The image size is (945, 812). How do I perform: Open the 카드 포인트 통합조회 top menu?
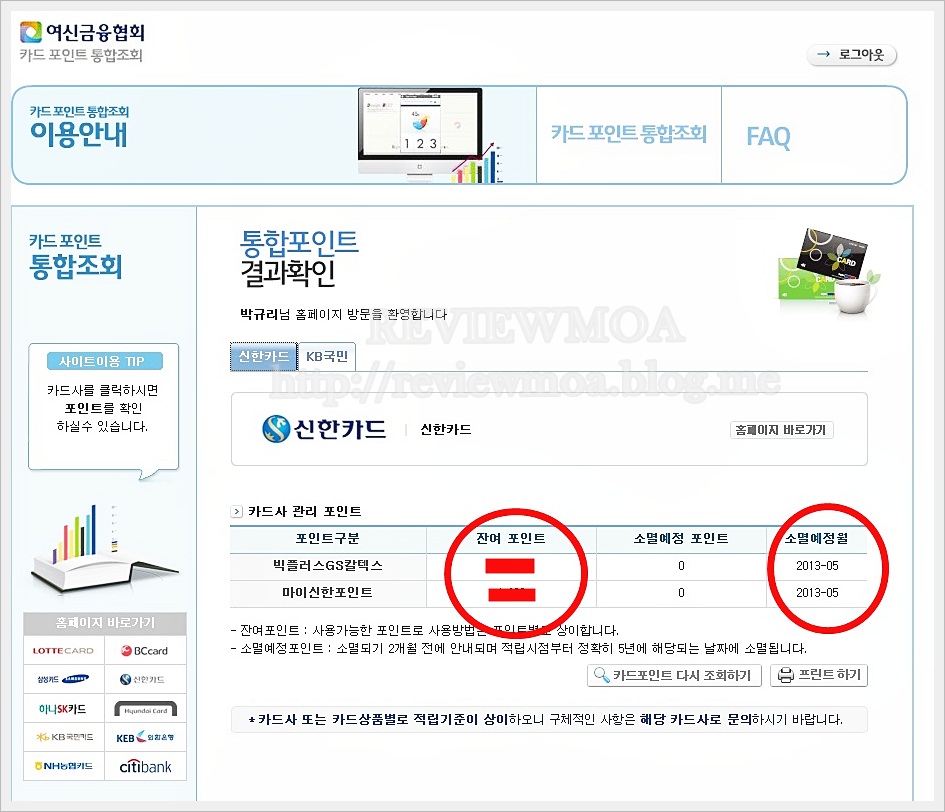click(x=628, y=134)
